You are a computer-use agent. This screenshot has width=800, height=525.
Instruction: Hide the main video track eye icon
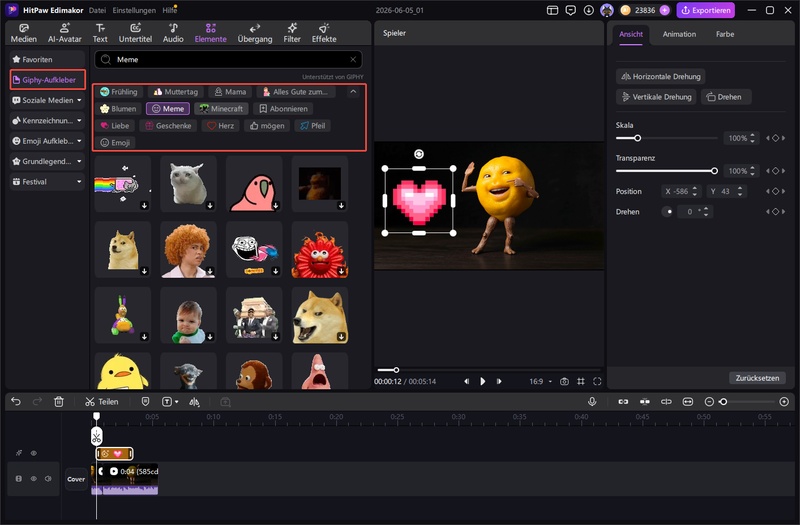34,479
